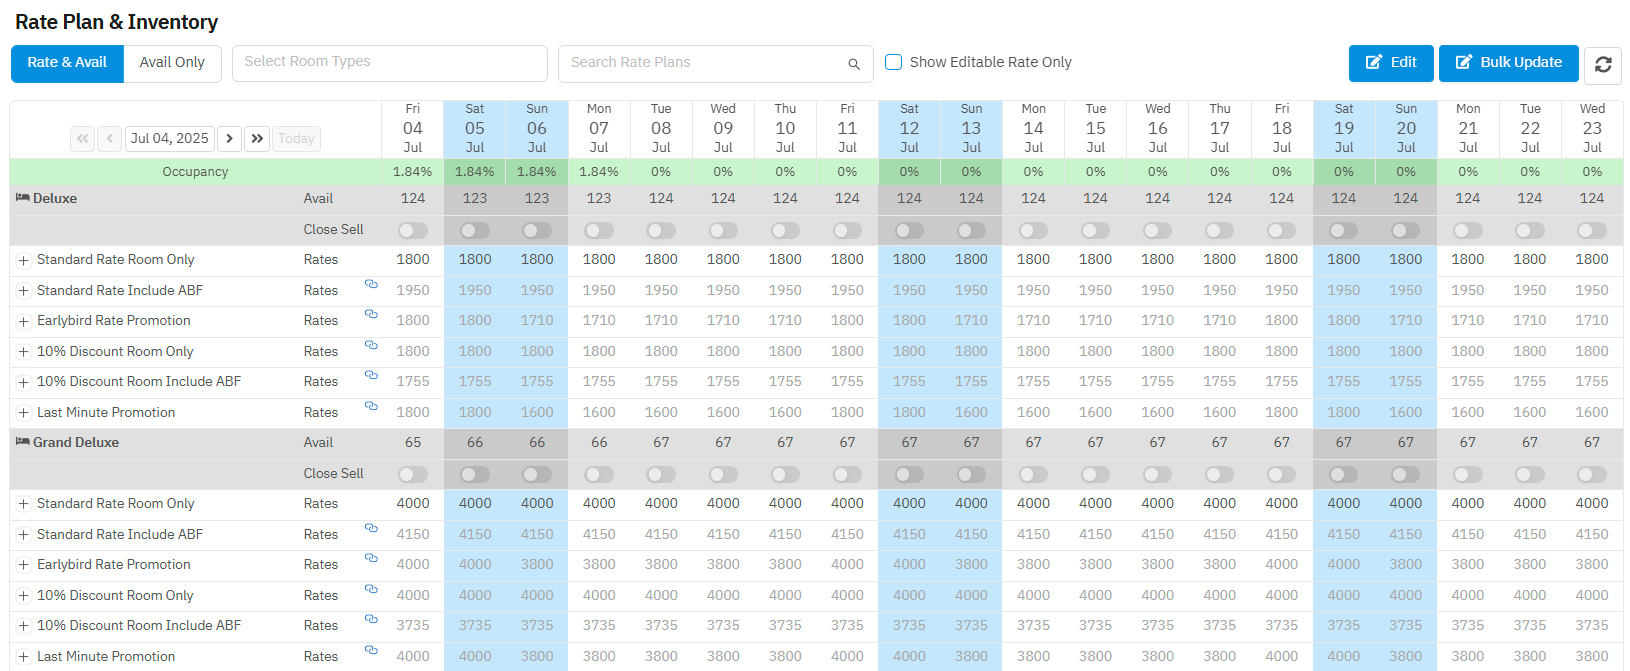Click the search magnifier in Search Rate Plans

(853, 64)
